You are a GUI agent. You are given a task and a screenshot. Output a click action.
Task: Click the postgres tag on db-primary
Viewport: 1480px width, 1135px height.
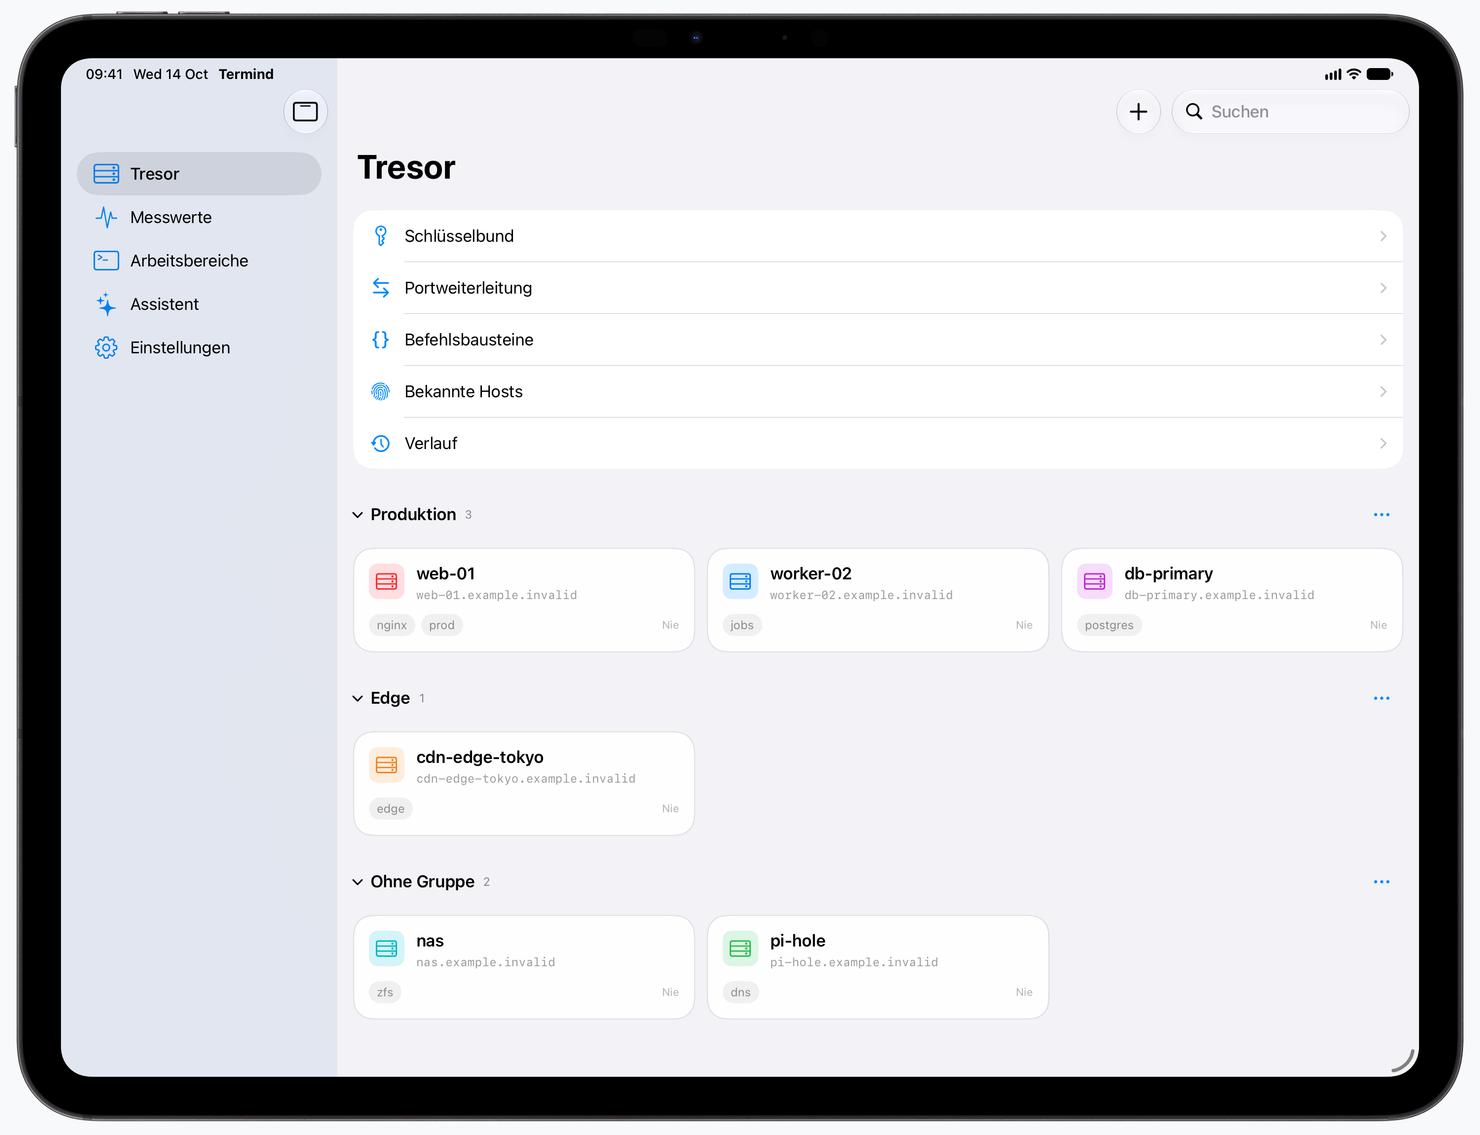point(1109,625)
